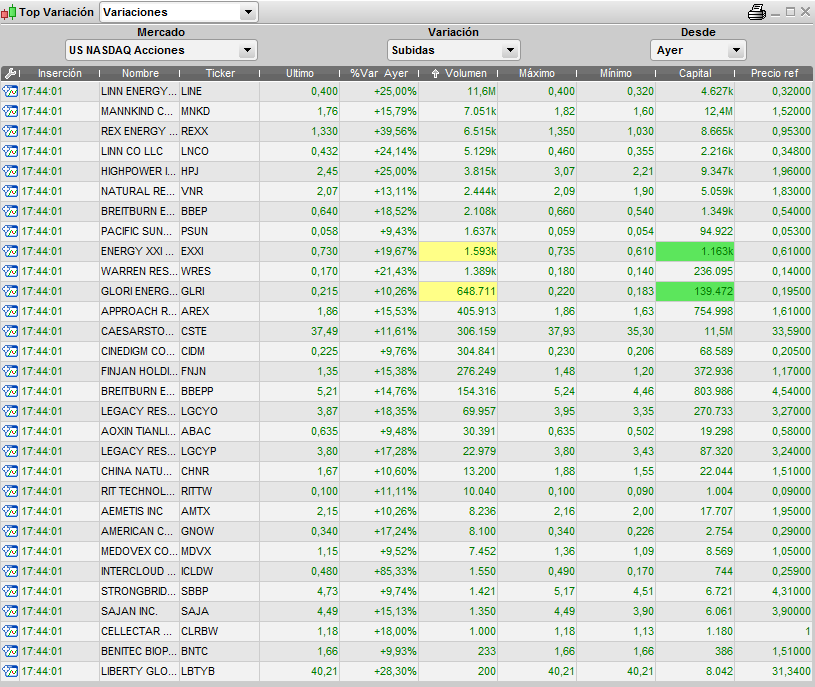Click the CLRBW ticker cell

click(219, 631)
